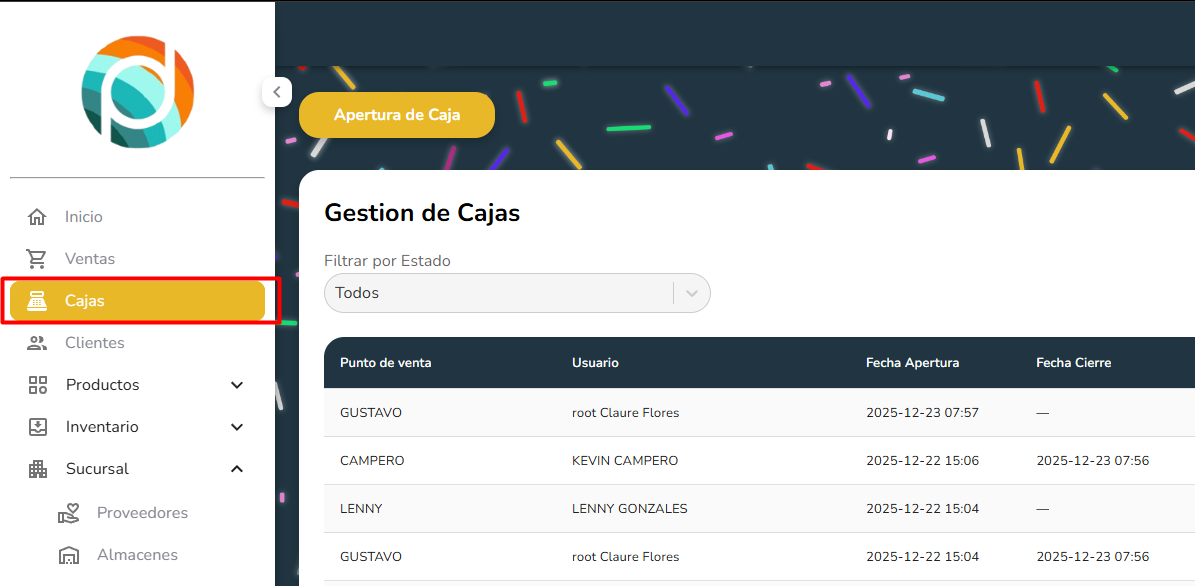Viewport: 1195px width, 586px height.
Task: Collapse the sidebar with the arrow button
Action: (277, 92)
